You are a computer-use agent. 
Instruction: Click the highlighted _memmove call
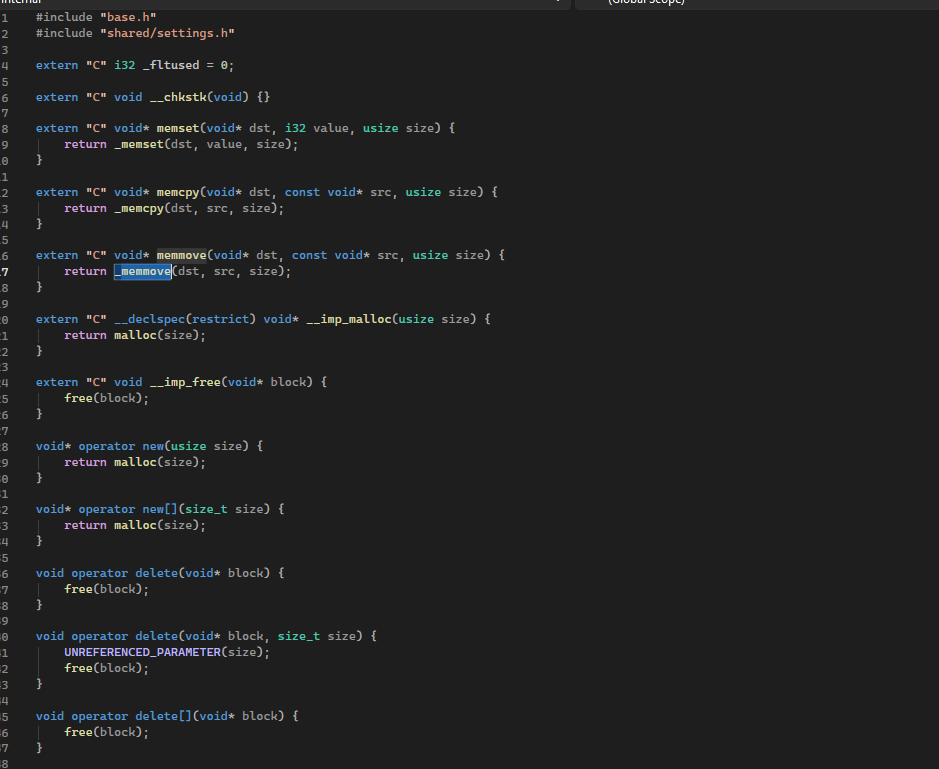(143, 271)
